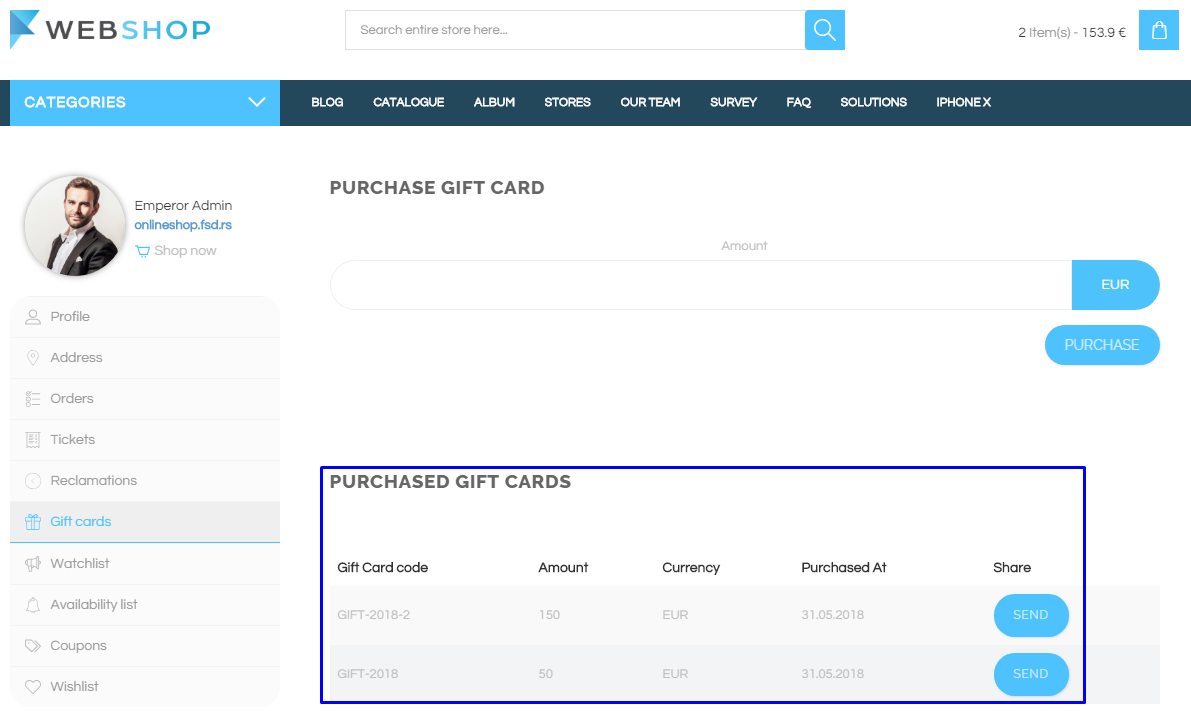This screenshot has height=711, width=1191.
Task: Click the Reclamations circle icon
Action: click(33, 481)
